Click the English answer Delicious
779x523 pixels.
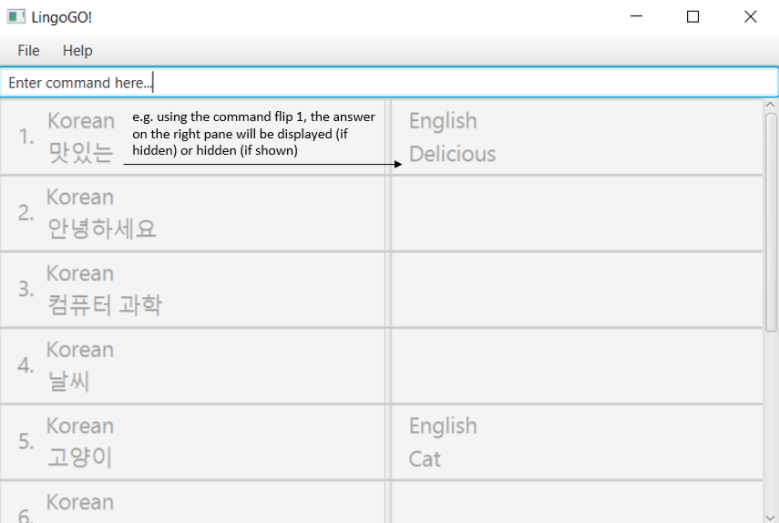tap(452, 154)
